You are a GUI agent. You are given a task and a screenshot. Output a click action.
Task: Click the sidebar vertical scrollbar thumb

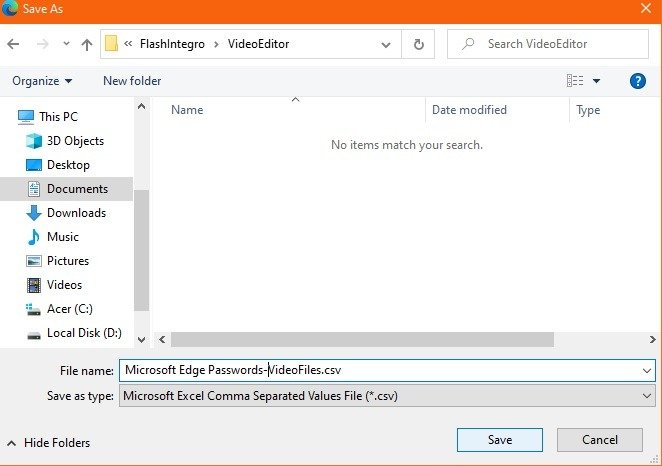click(x=141, y=250)
